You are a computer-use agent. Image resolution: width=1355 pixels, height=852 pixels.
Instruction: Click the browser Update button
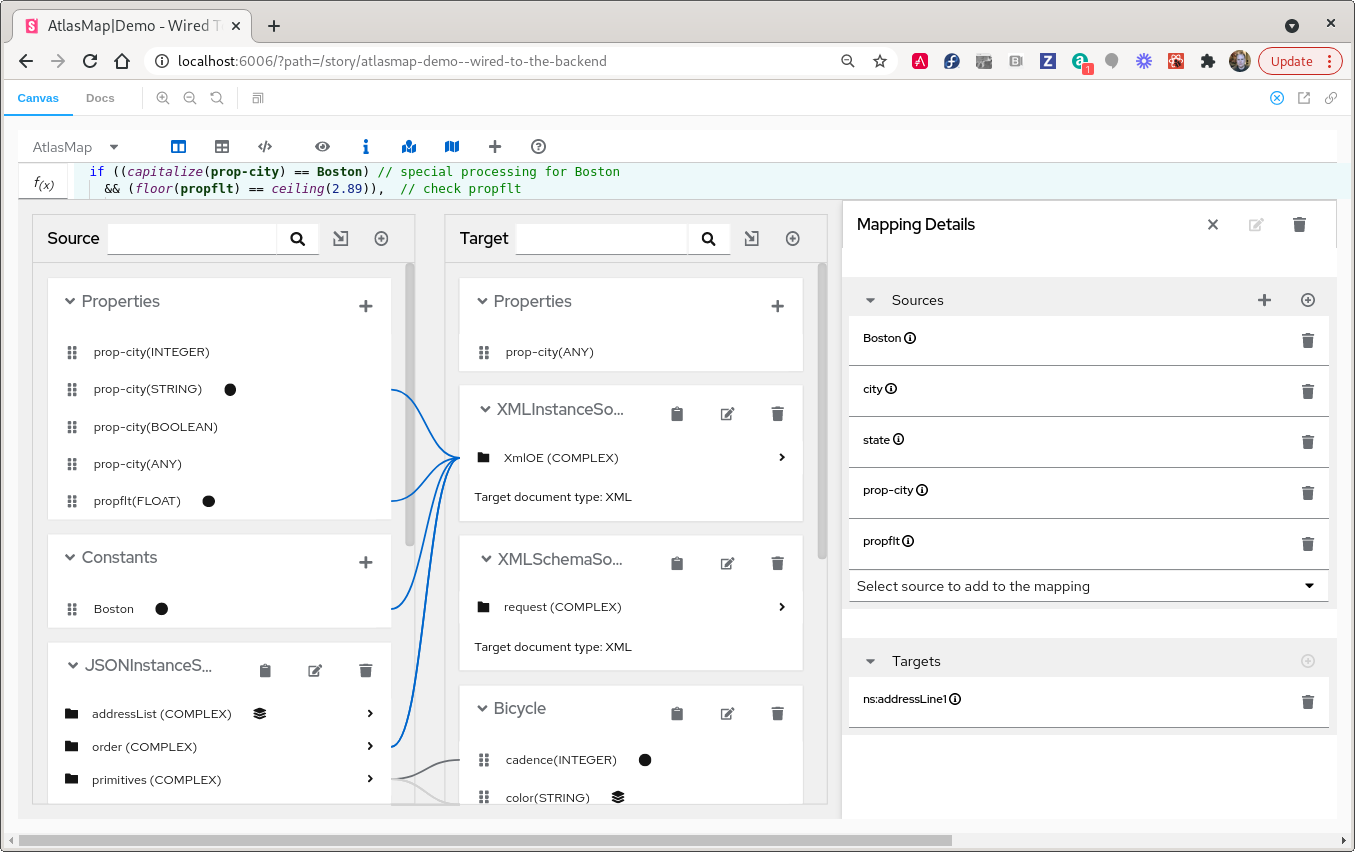tap(1292, 61)
